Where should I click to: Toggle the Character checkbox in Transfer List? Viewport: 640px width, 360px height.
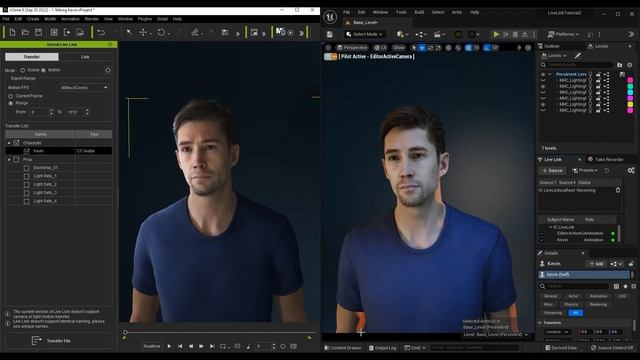[16, 143]
